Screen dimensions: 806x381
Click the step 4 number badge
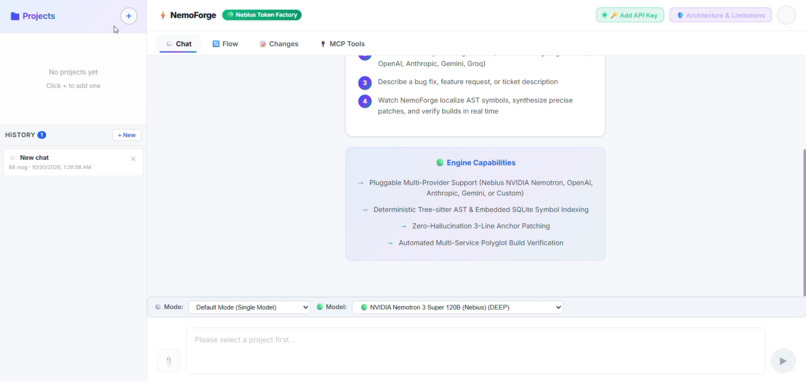click(x=364, y=101)
